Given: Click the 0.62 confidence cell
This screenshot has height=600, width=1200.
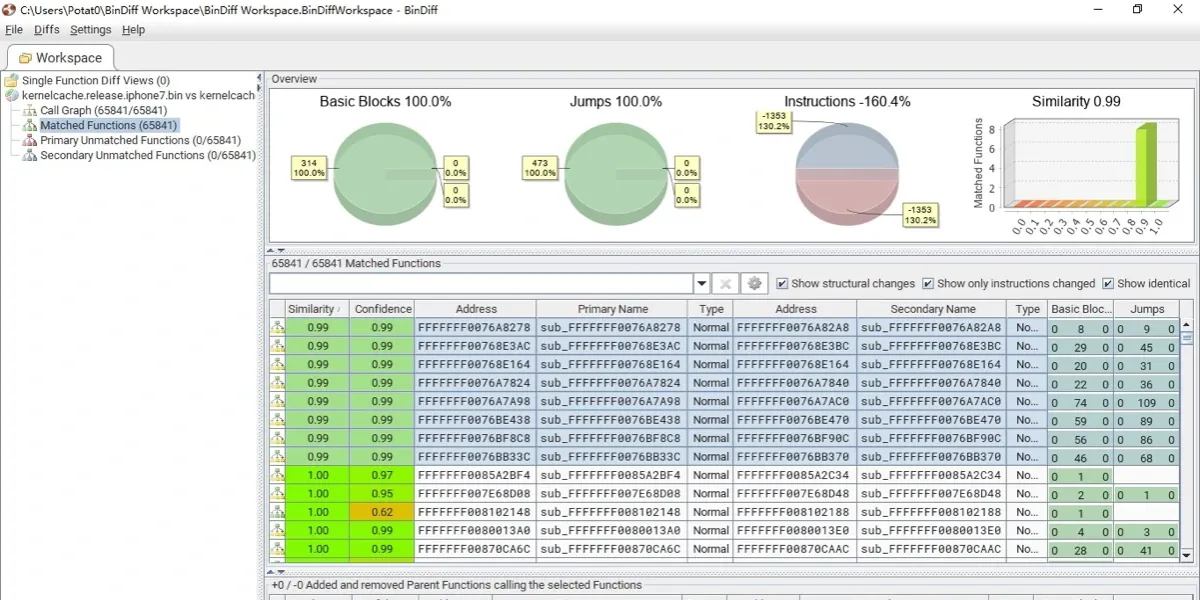Looking at the screenshot, I should click(382, 512).
